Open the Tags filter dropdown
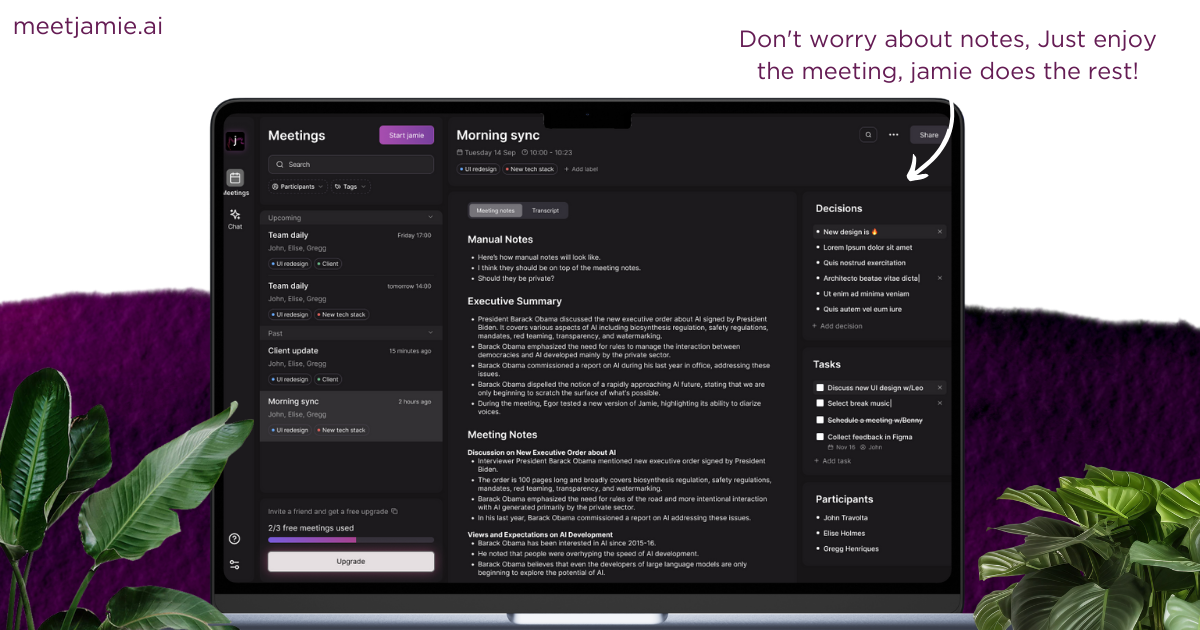 (x=350, y=186)
